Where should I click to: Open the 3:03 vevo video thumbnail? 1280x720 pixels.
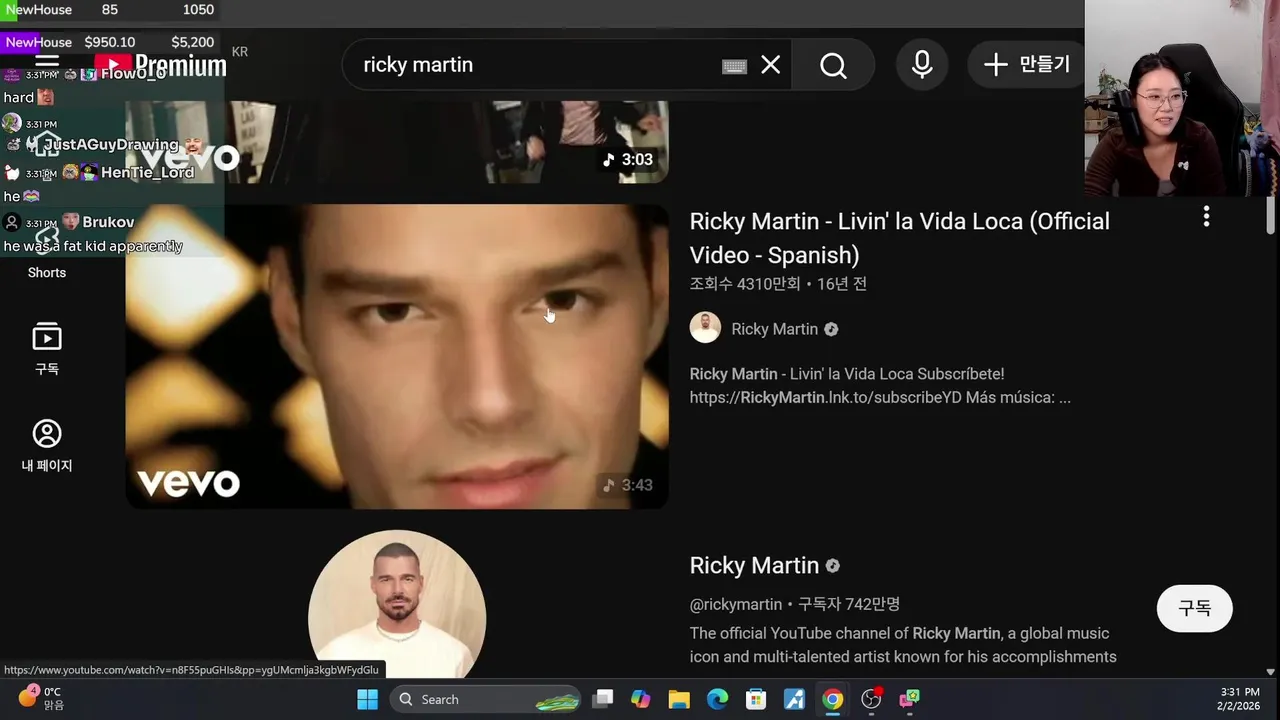pyautogui.click(x=397, y=142)
